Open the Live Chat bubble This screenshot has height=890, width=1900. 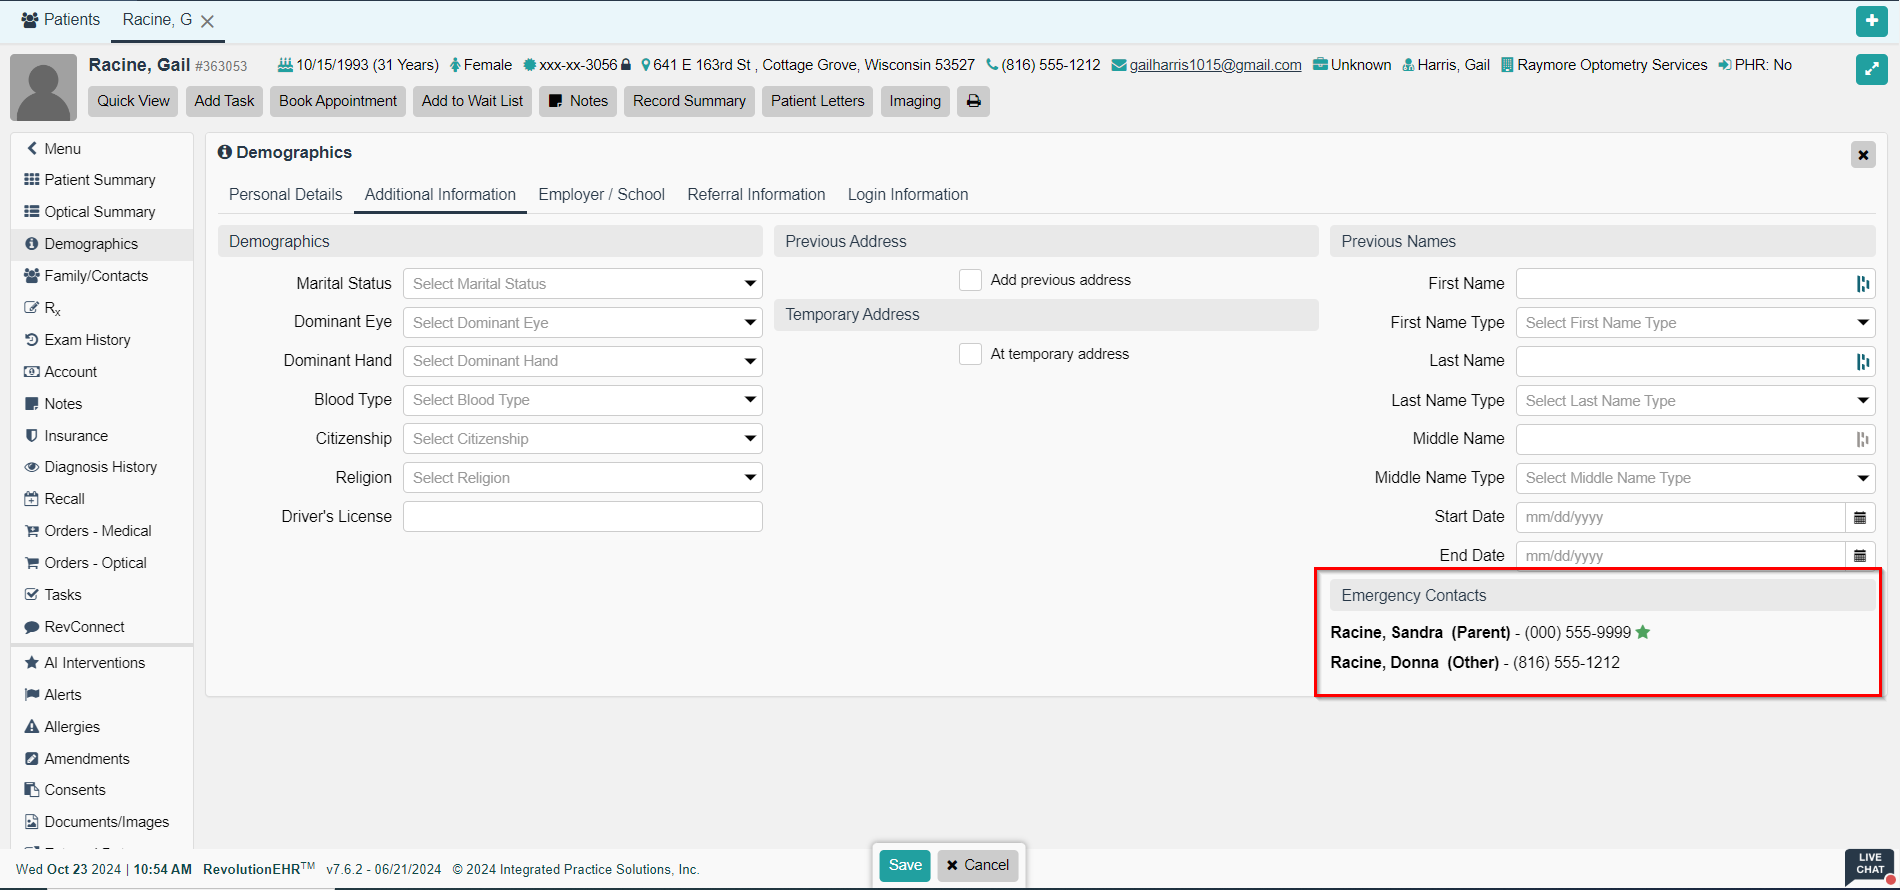[x=1869, y=866]
